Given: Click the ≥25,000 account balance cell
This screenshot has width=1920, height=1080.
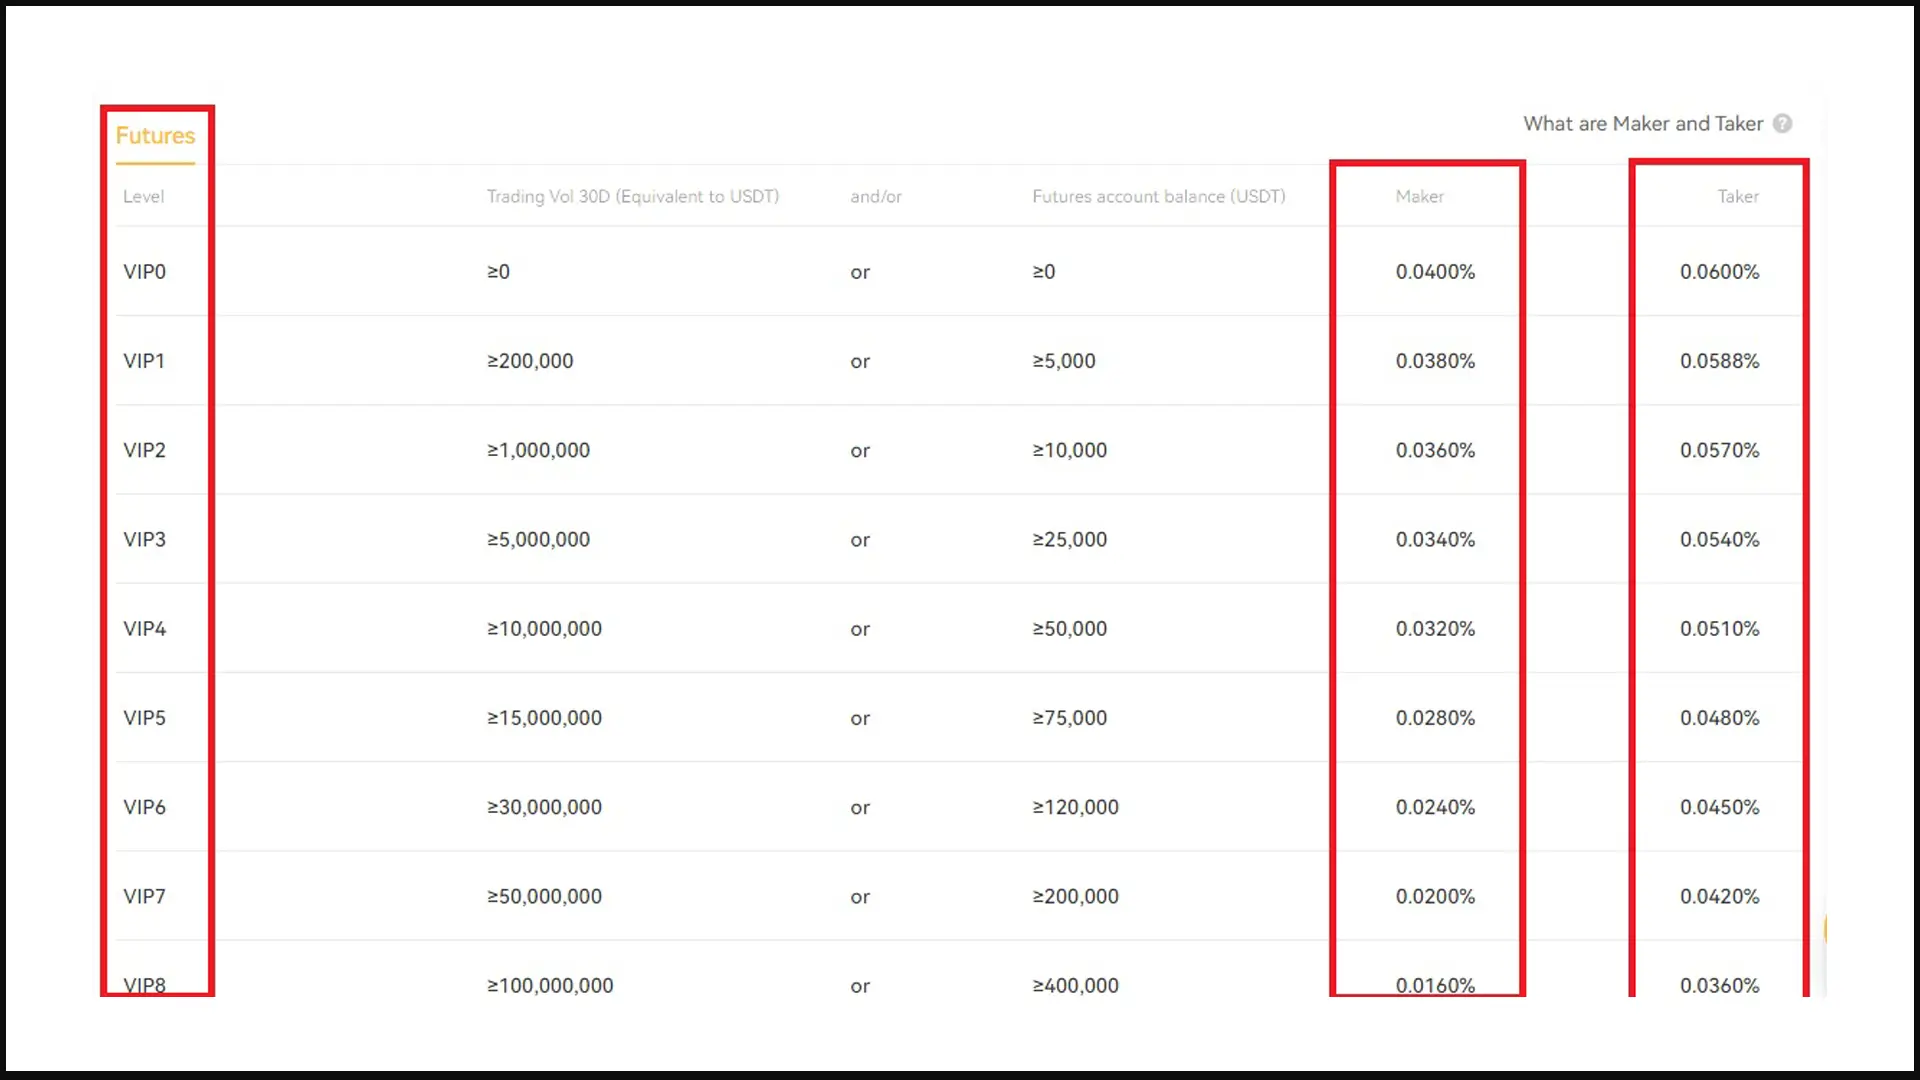Looking at the screenshot, I should click(x=1070, y=540).
